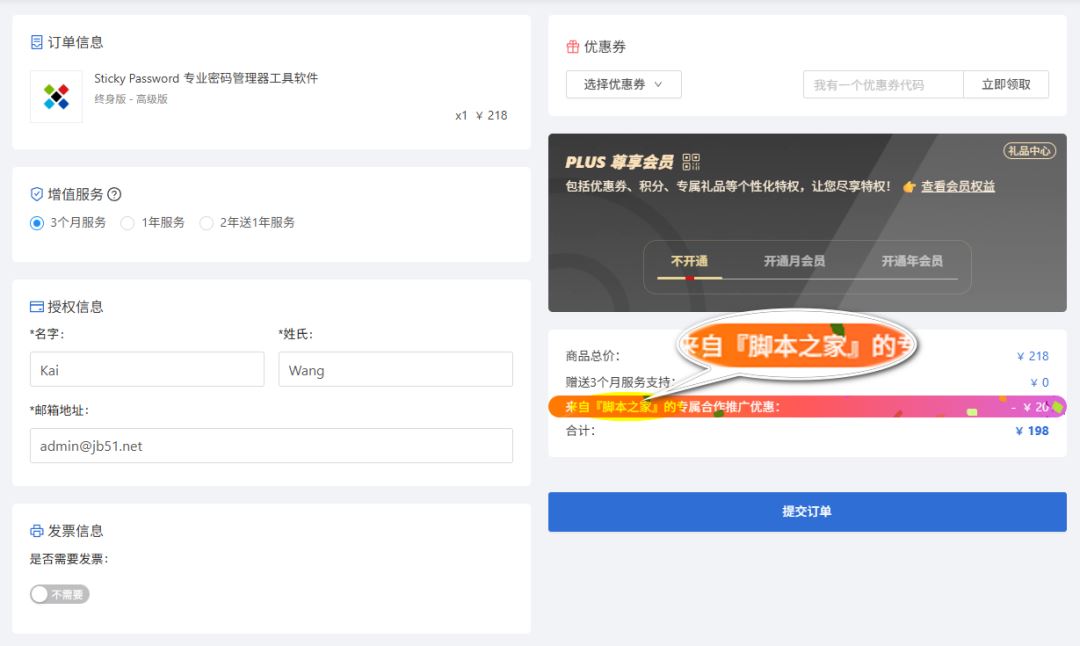The image size is (1080, 646).
Task: Click the card icon beside 授权信息
Action: coord(37,307)
